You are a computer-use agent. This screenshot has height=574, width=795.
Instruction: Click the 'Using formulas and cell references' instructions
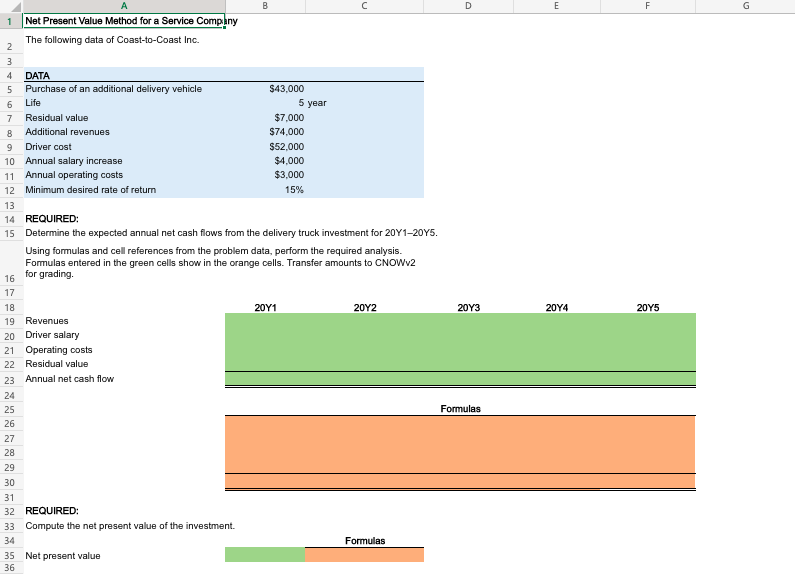coord(220,262)
